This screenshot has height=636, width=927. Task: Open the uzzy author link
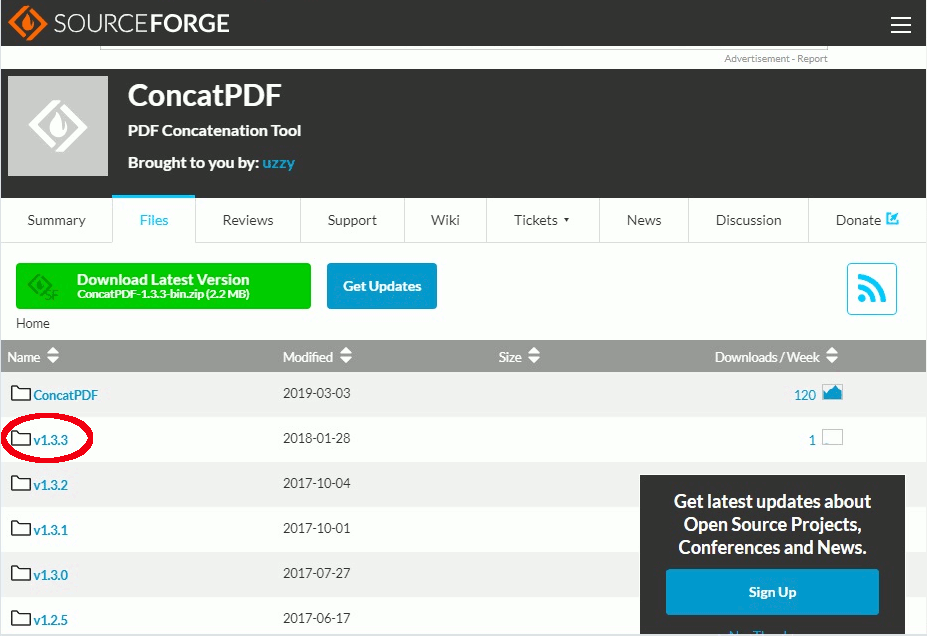(278, 163)
